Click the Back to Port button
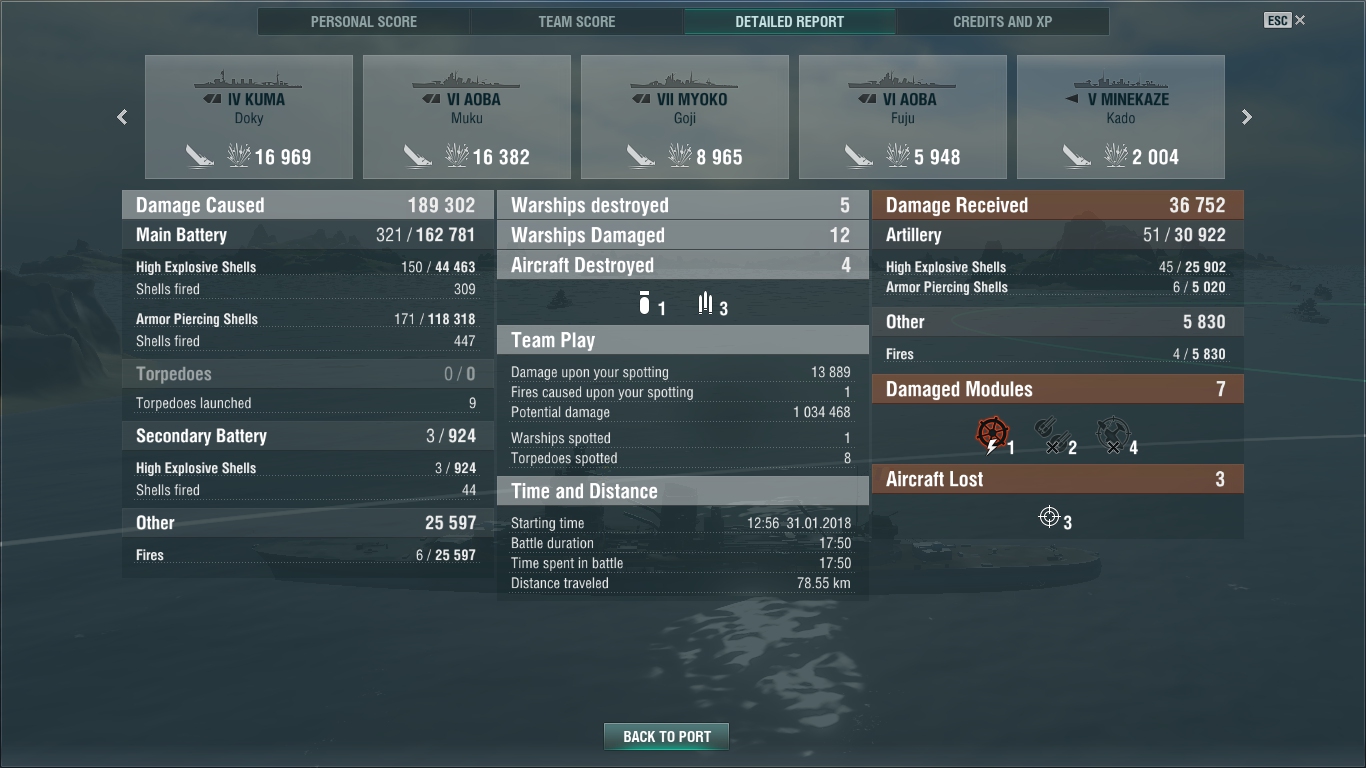 pos(666,736)
